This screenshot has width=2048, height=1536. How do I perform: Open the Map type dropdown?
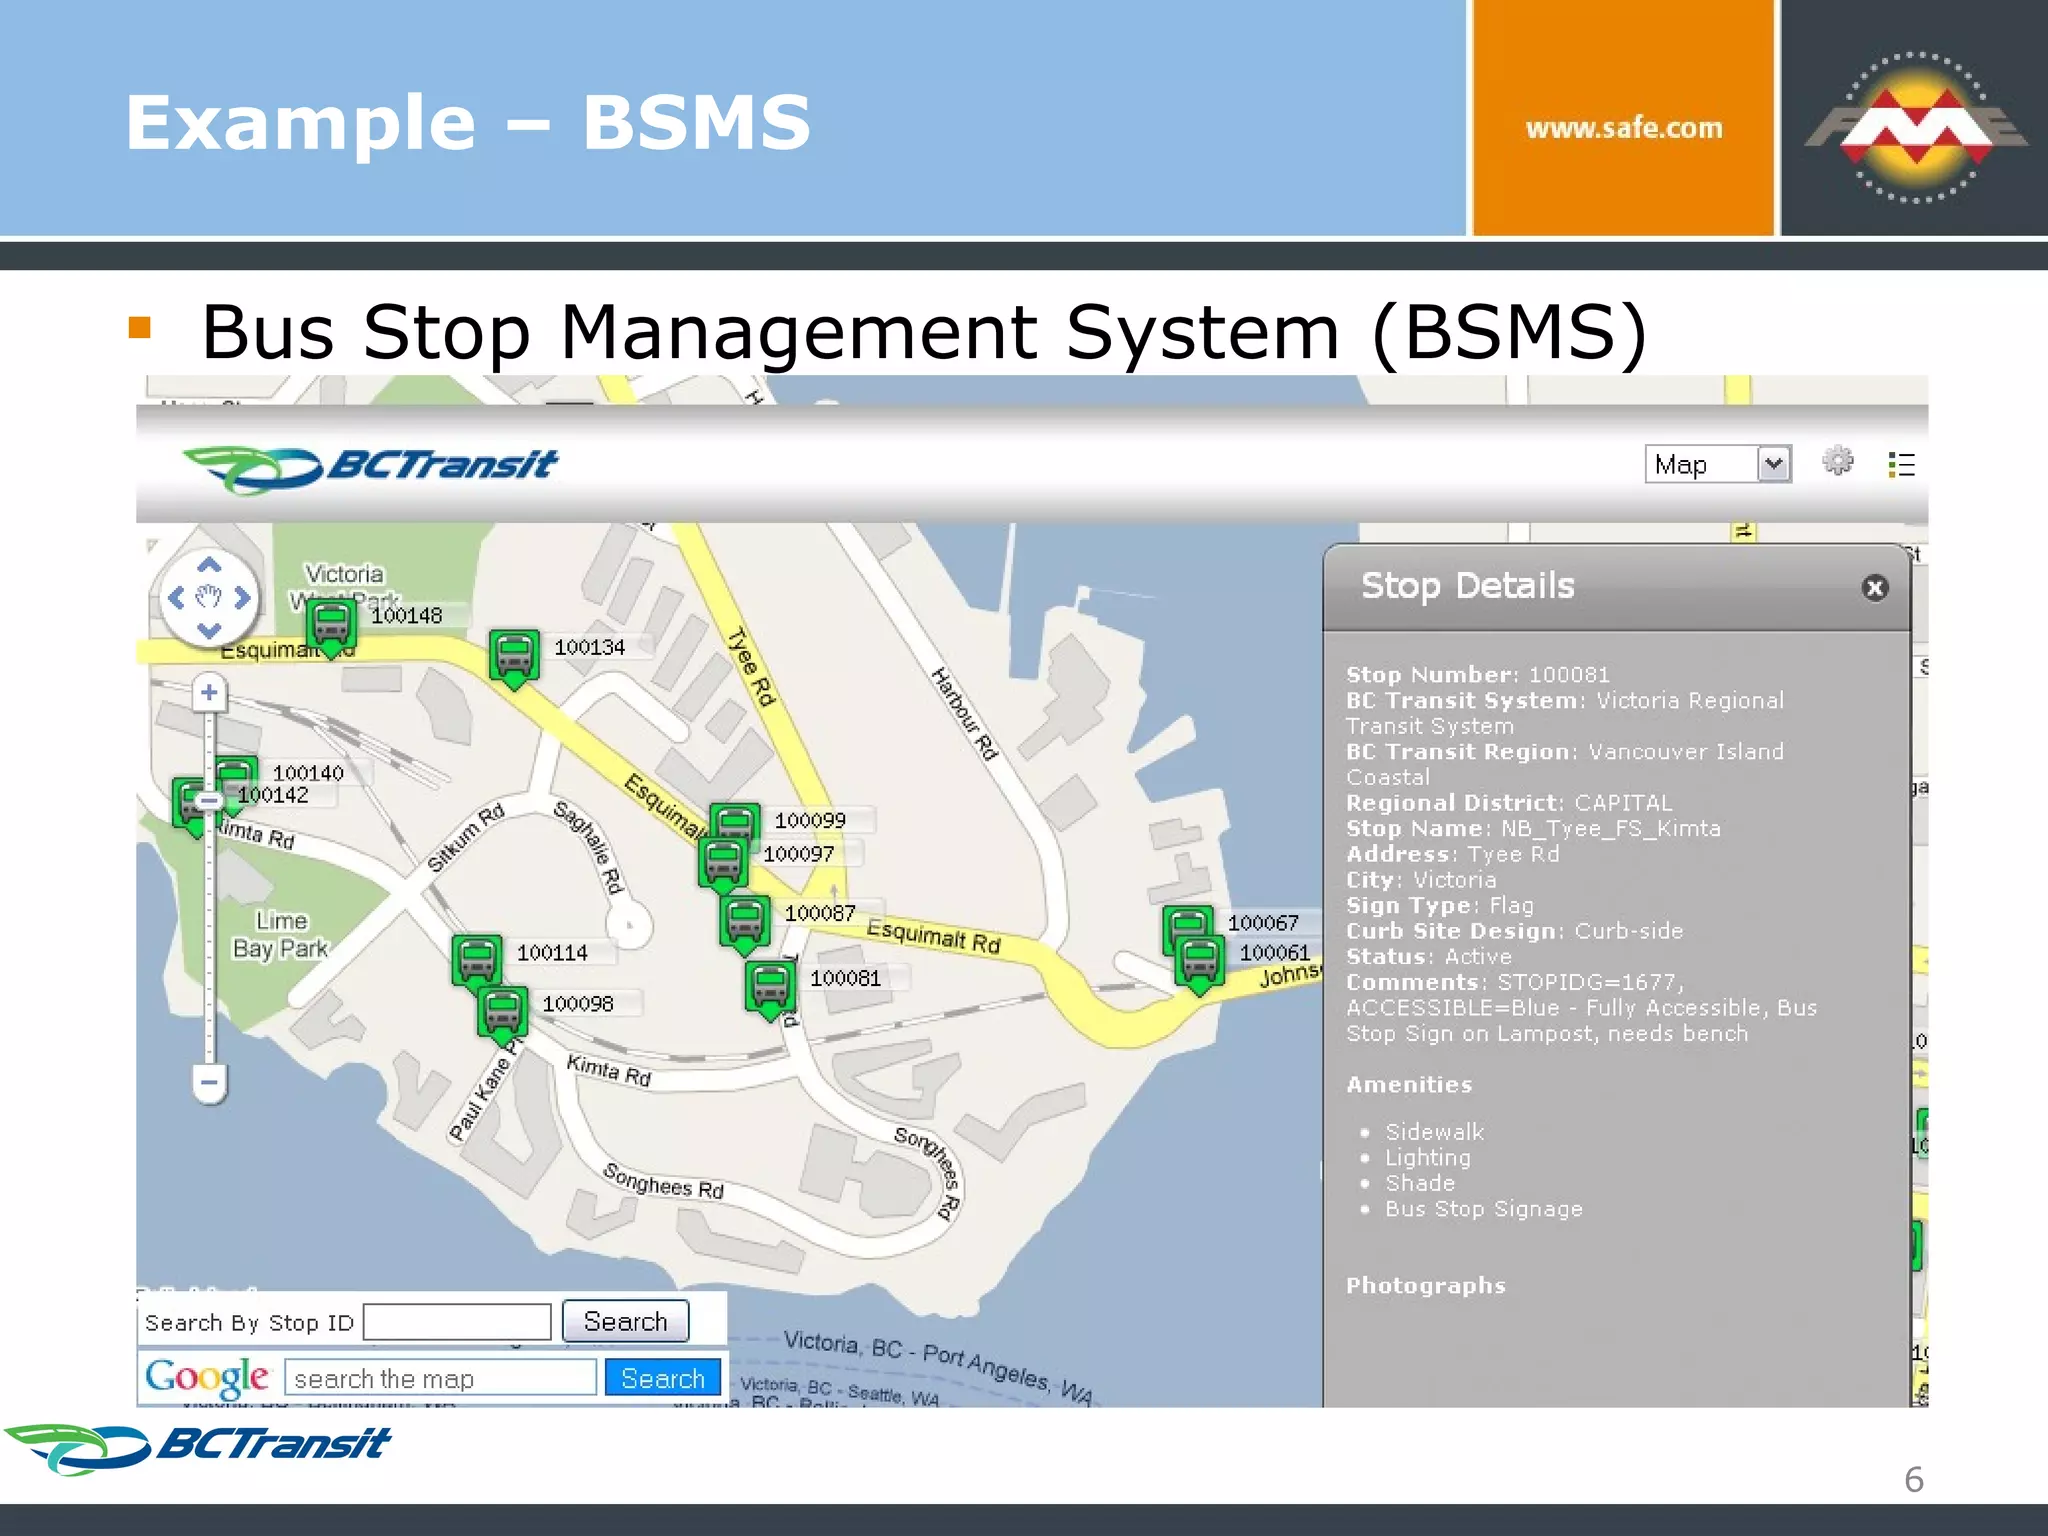(1718, 464)
